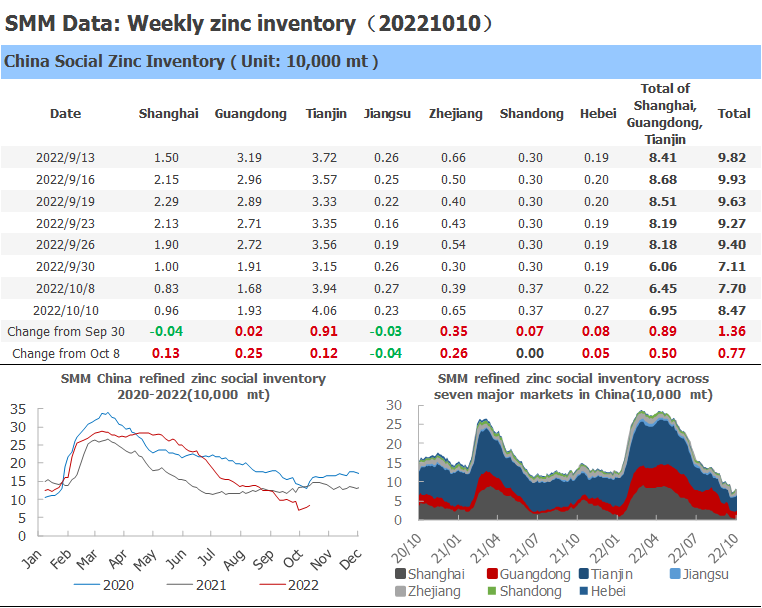The image size is (762, 608).
Task: Click the 2022 red line legend entry
Action: click(x=289, y=585)
